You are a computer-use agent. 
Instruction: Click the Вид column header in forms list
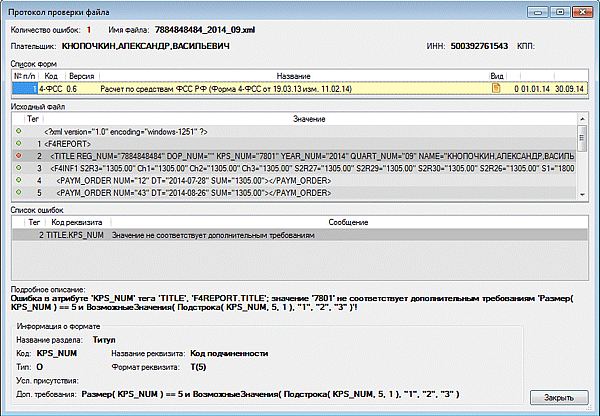coord(496,75)
